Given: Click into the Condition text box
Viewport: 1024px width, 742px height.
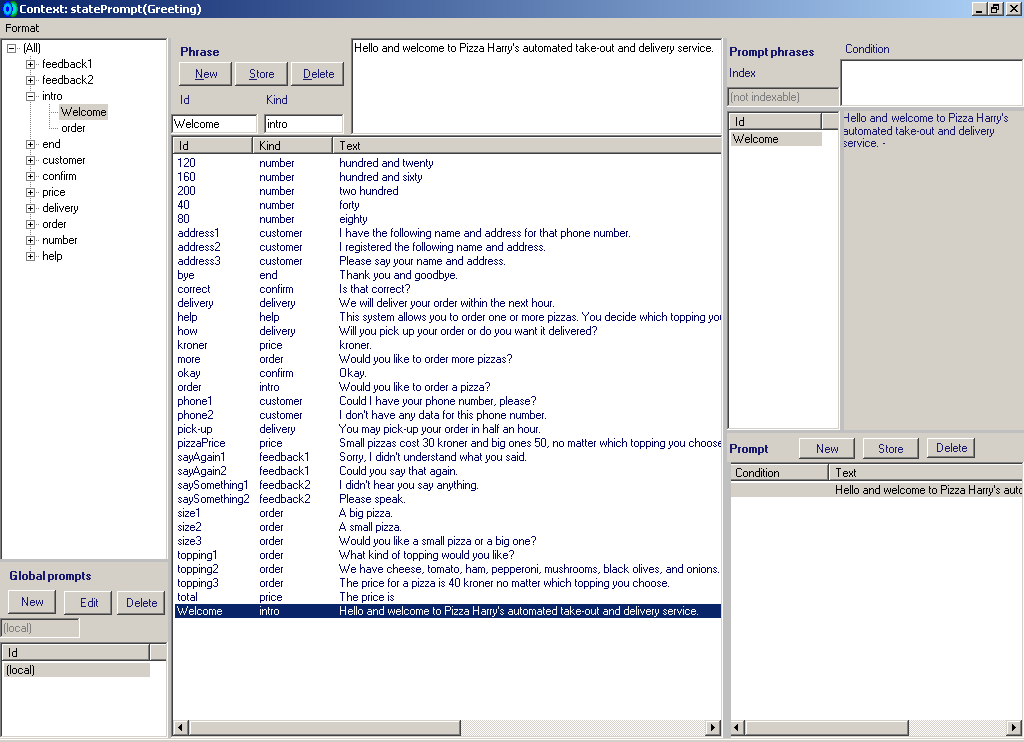Looking at the screenshot, I should (x=932, y=82).
